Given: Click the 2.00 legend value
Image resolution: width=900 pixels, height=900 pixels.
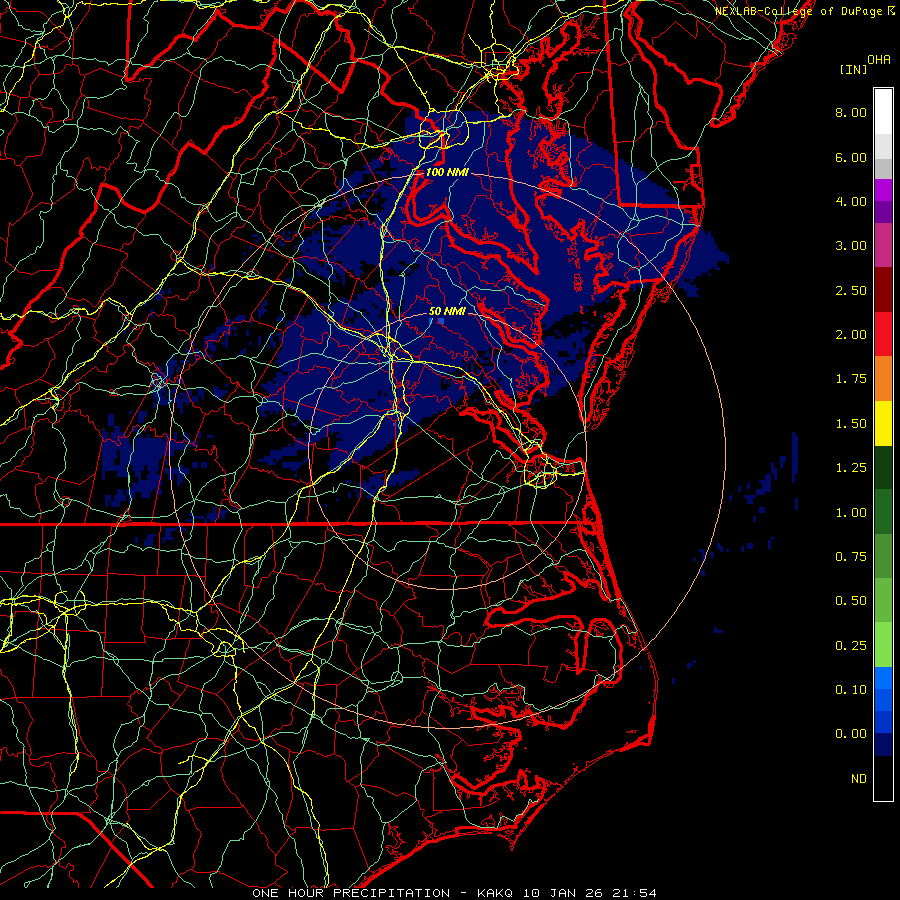Looking at the screenshot, I should coord(851,335).
